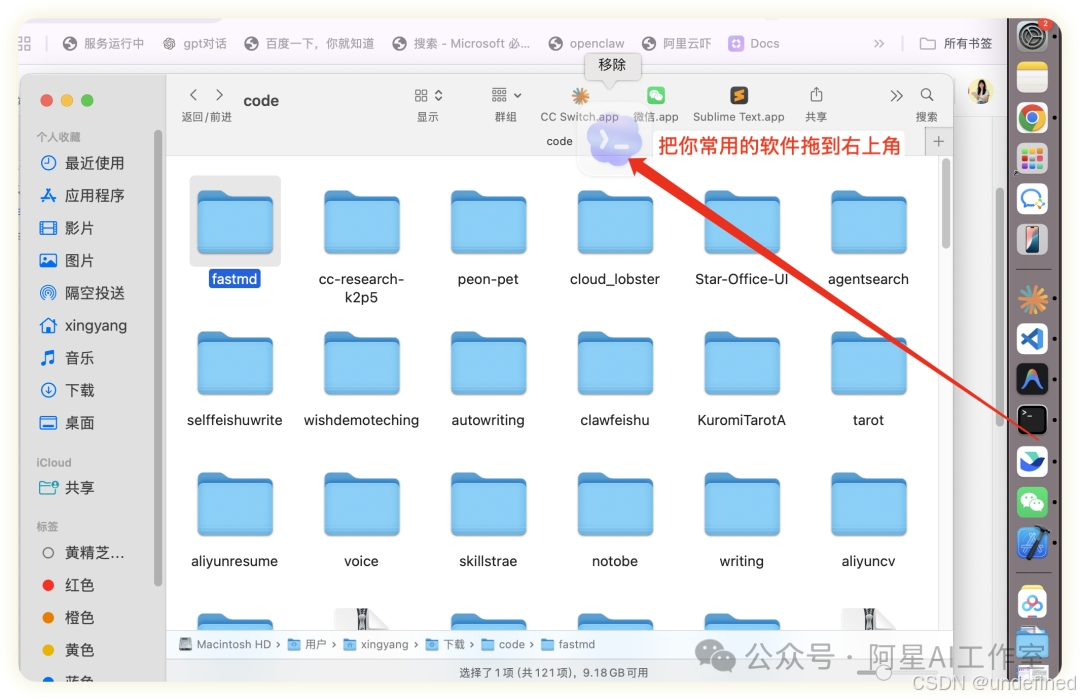Go back in Finder navigation
1080x700 pixels.
coord(194,95)
